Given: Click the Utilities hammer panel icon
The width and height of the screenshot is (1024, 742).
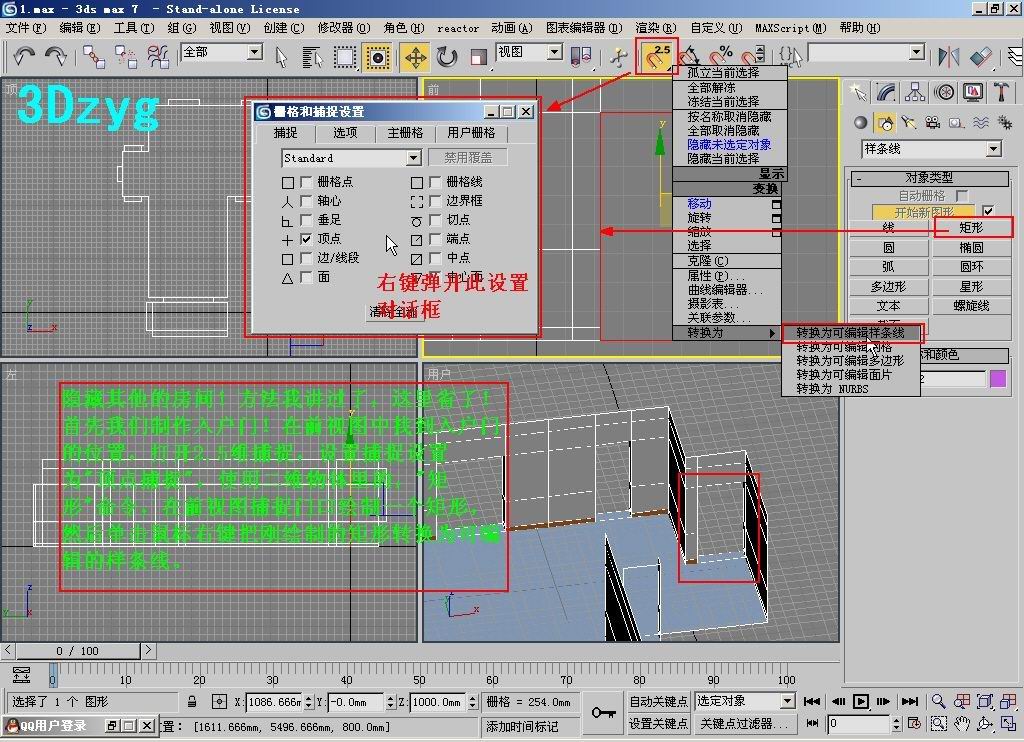Looking at the screenshot, I should click(x=1001, y=93).
